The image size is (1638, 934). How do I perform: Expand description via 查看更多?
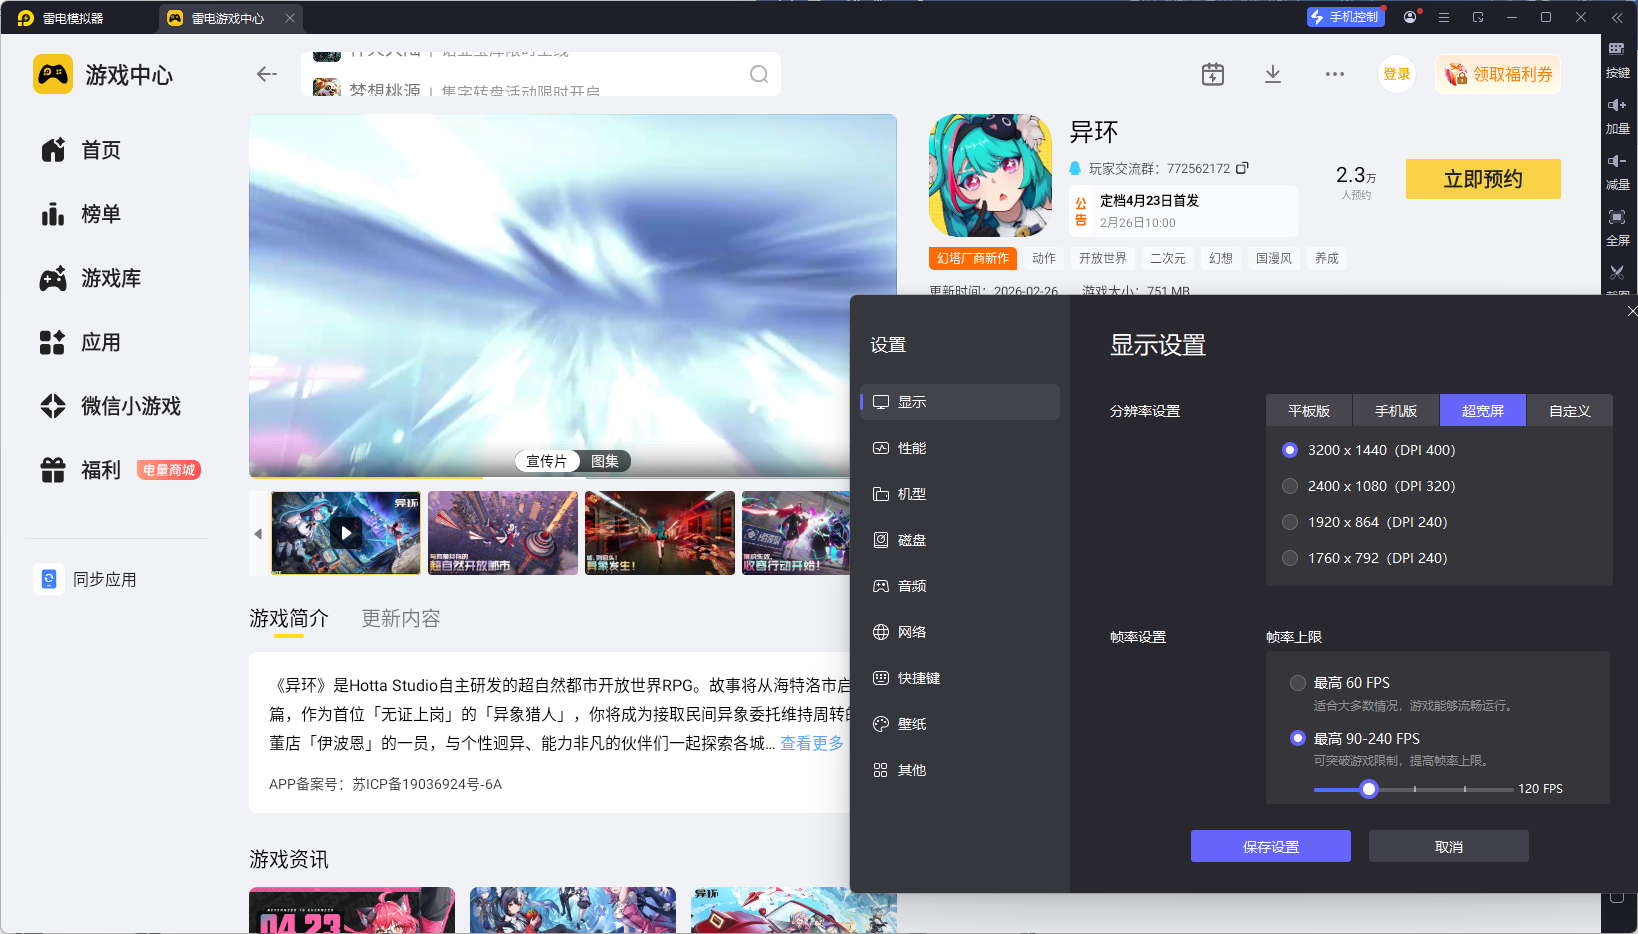point(812,743)
